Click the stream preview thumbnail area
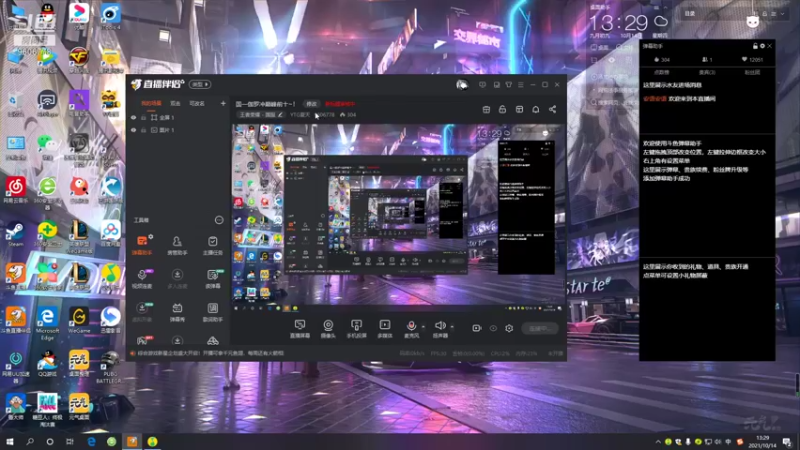The width and height of the screenshot is (800, 450). pyautogui.click(x=398, y=218)
